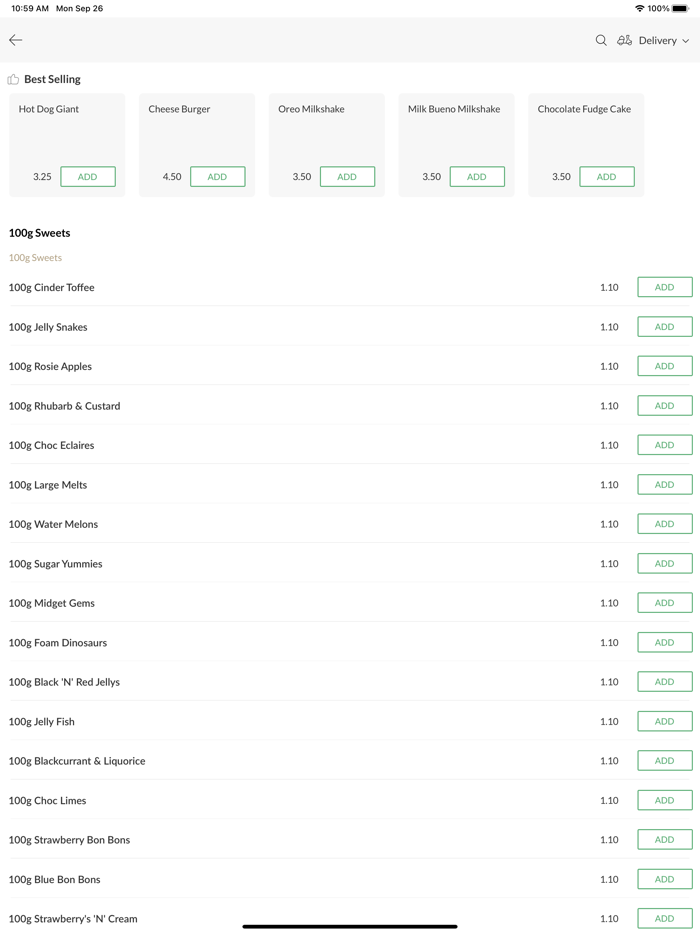The height and width of the screenshot is (934, 700).
Task: Add Chocolate Fudge Cake to order
Action: [x=606, y=177]
